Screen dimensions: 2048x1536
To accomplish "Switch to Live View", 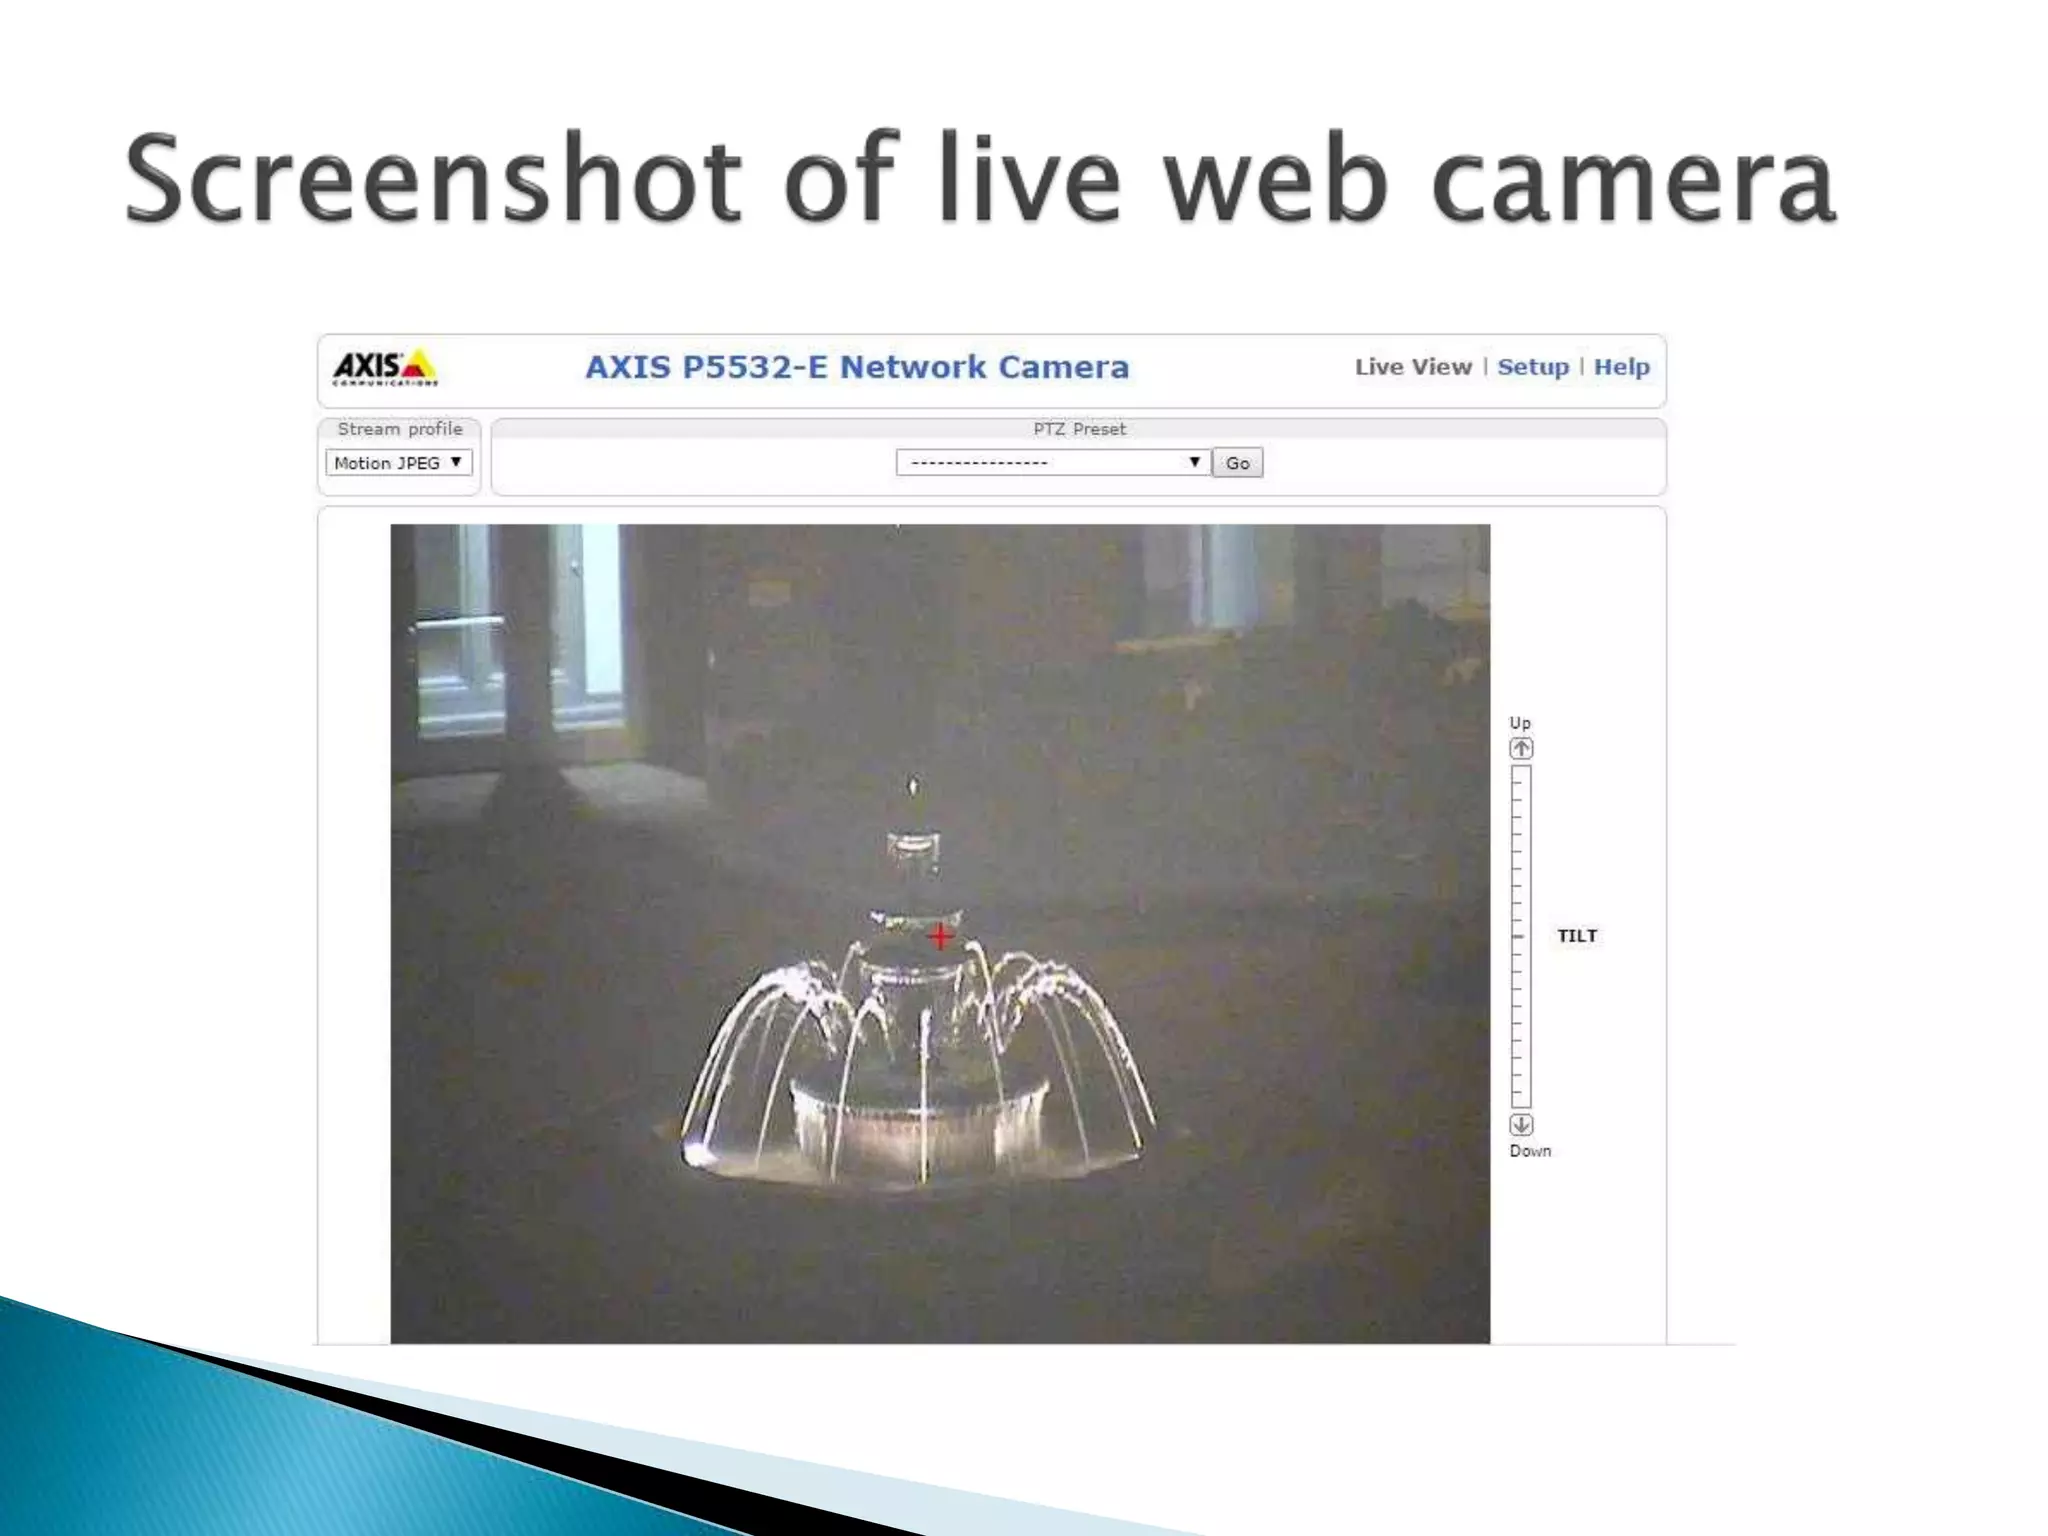I will (1413, 367).
